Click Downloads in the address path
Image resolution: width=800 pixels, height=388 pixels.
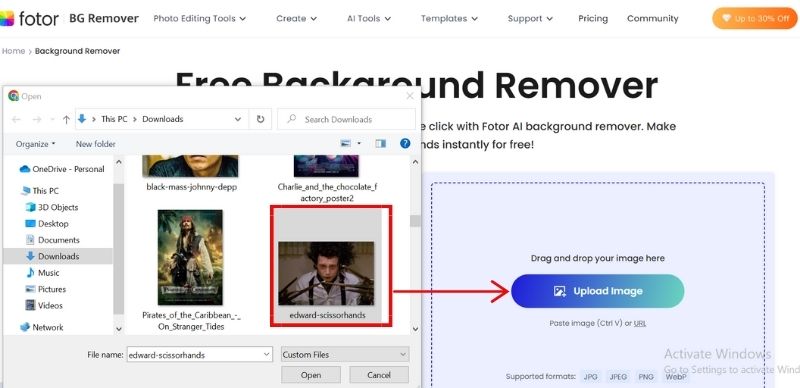point(162,119)
